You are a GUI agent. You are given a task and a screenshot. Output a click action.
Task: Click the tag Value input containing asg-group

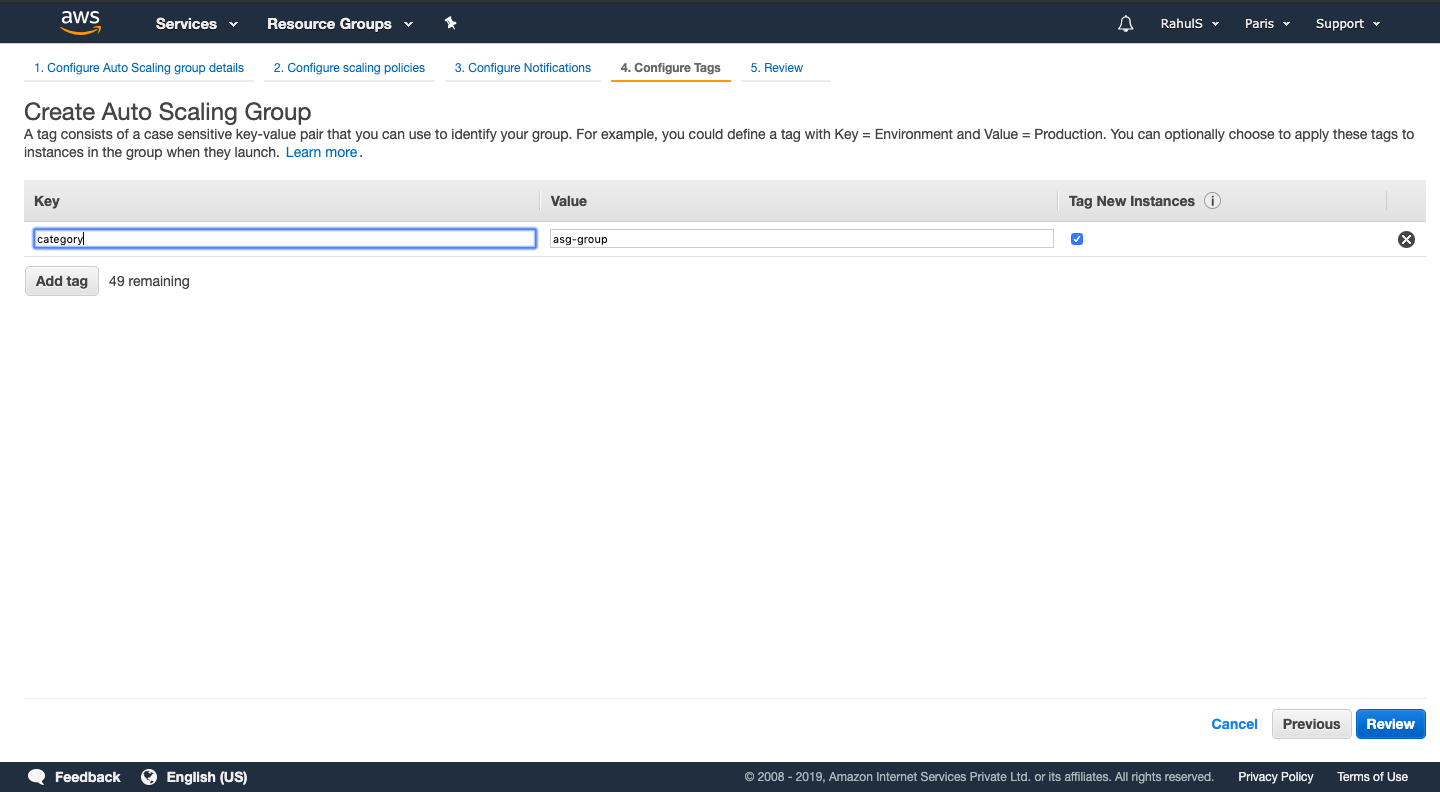click(800, 238)
